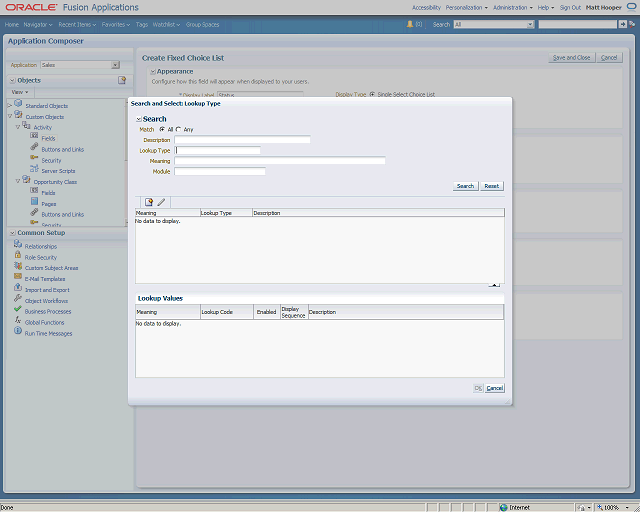Click the Server Scripts icon
This screenshot has height=512, width=640.
(34, 168)
